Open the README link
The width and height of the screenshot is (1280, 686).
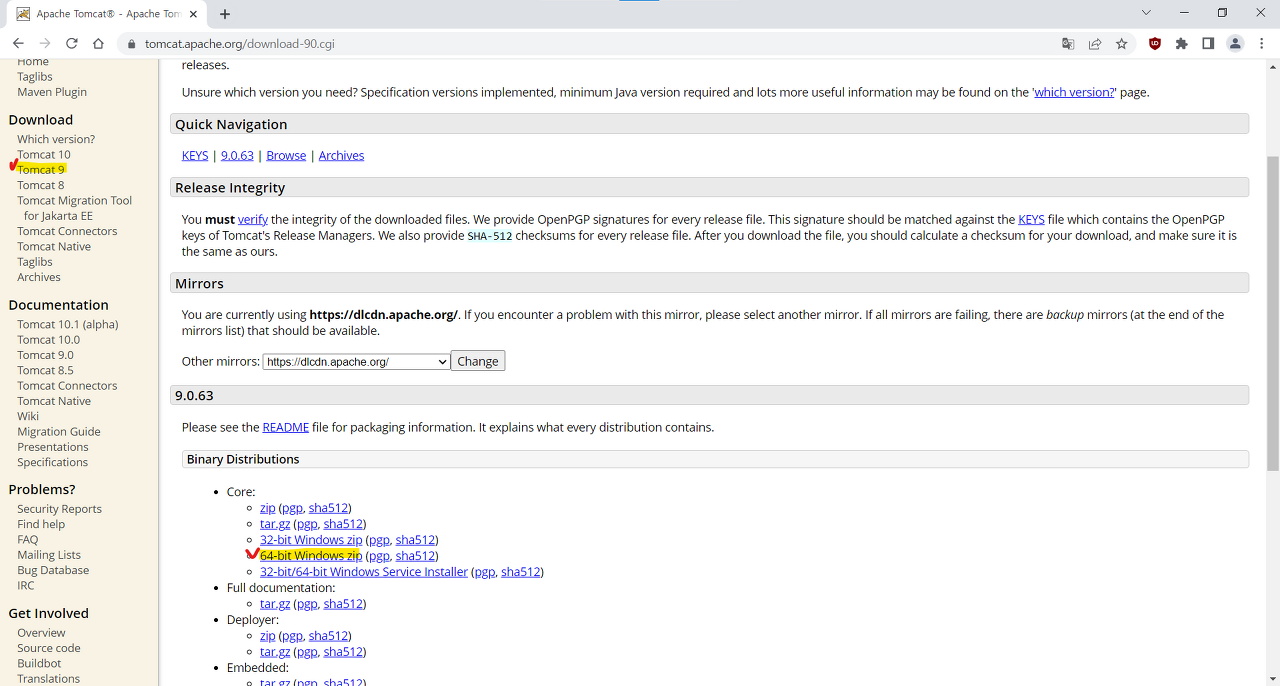286,427
